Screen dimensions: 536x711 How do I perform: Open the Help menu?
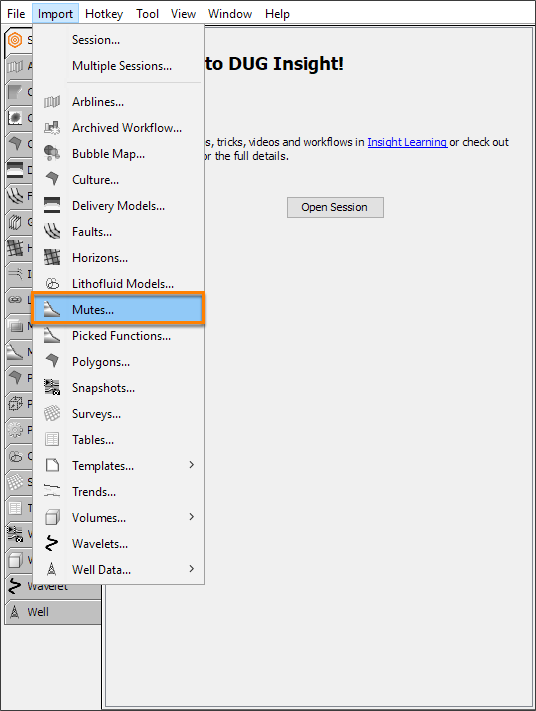click(x=277, y=14)
